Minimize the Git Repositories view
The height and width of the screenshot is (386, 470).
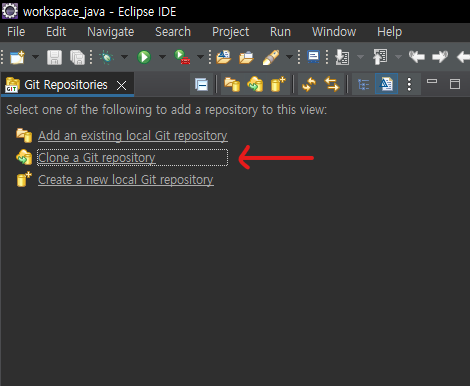click(x=432, y=81)
